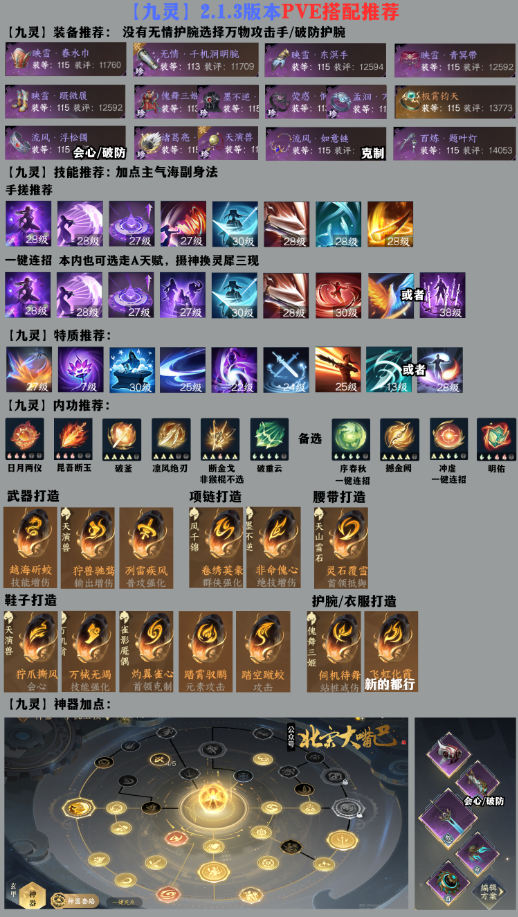Image resolution: width=518 pixels, height=917 pixels.
Task: Click the 日月两仪 inner skill icon
Action: tap(25, 439)
